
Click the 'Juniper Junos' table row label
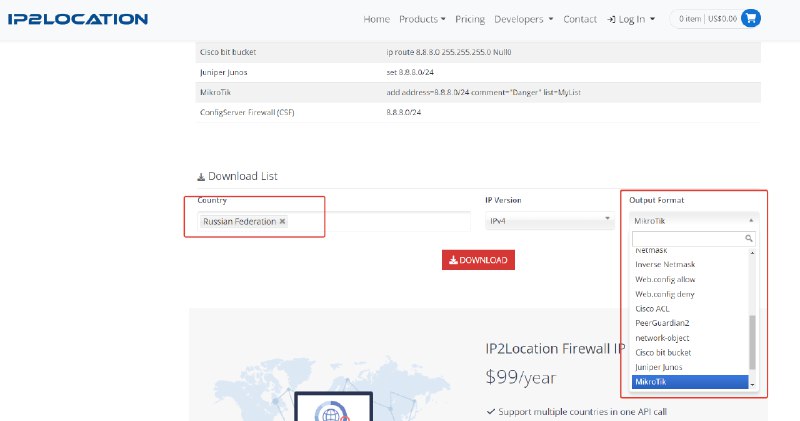click(223, 72)
